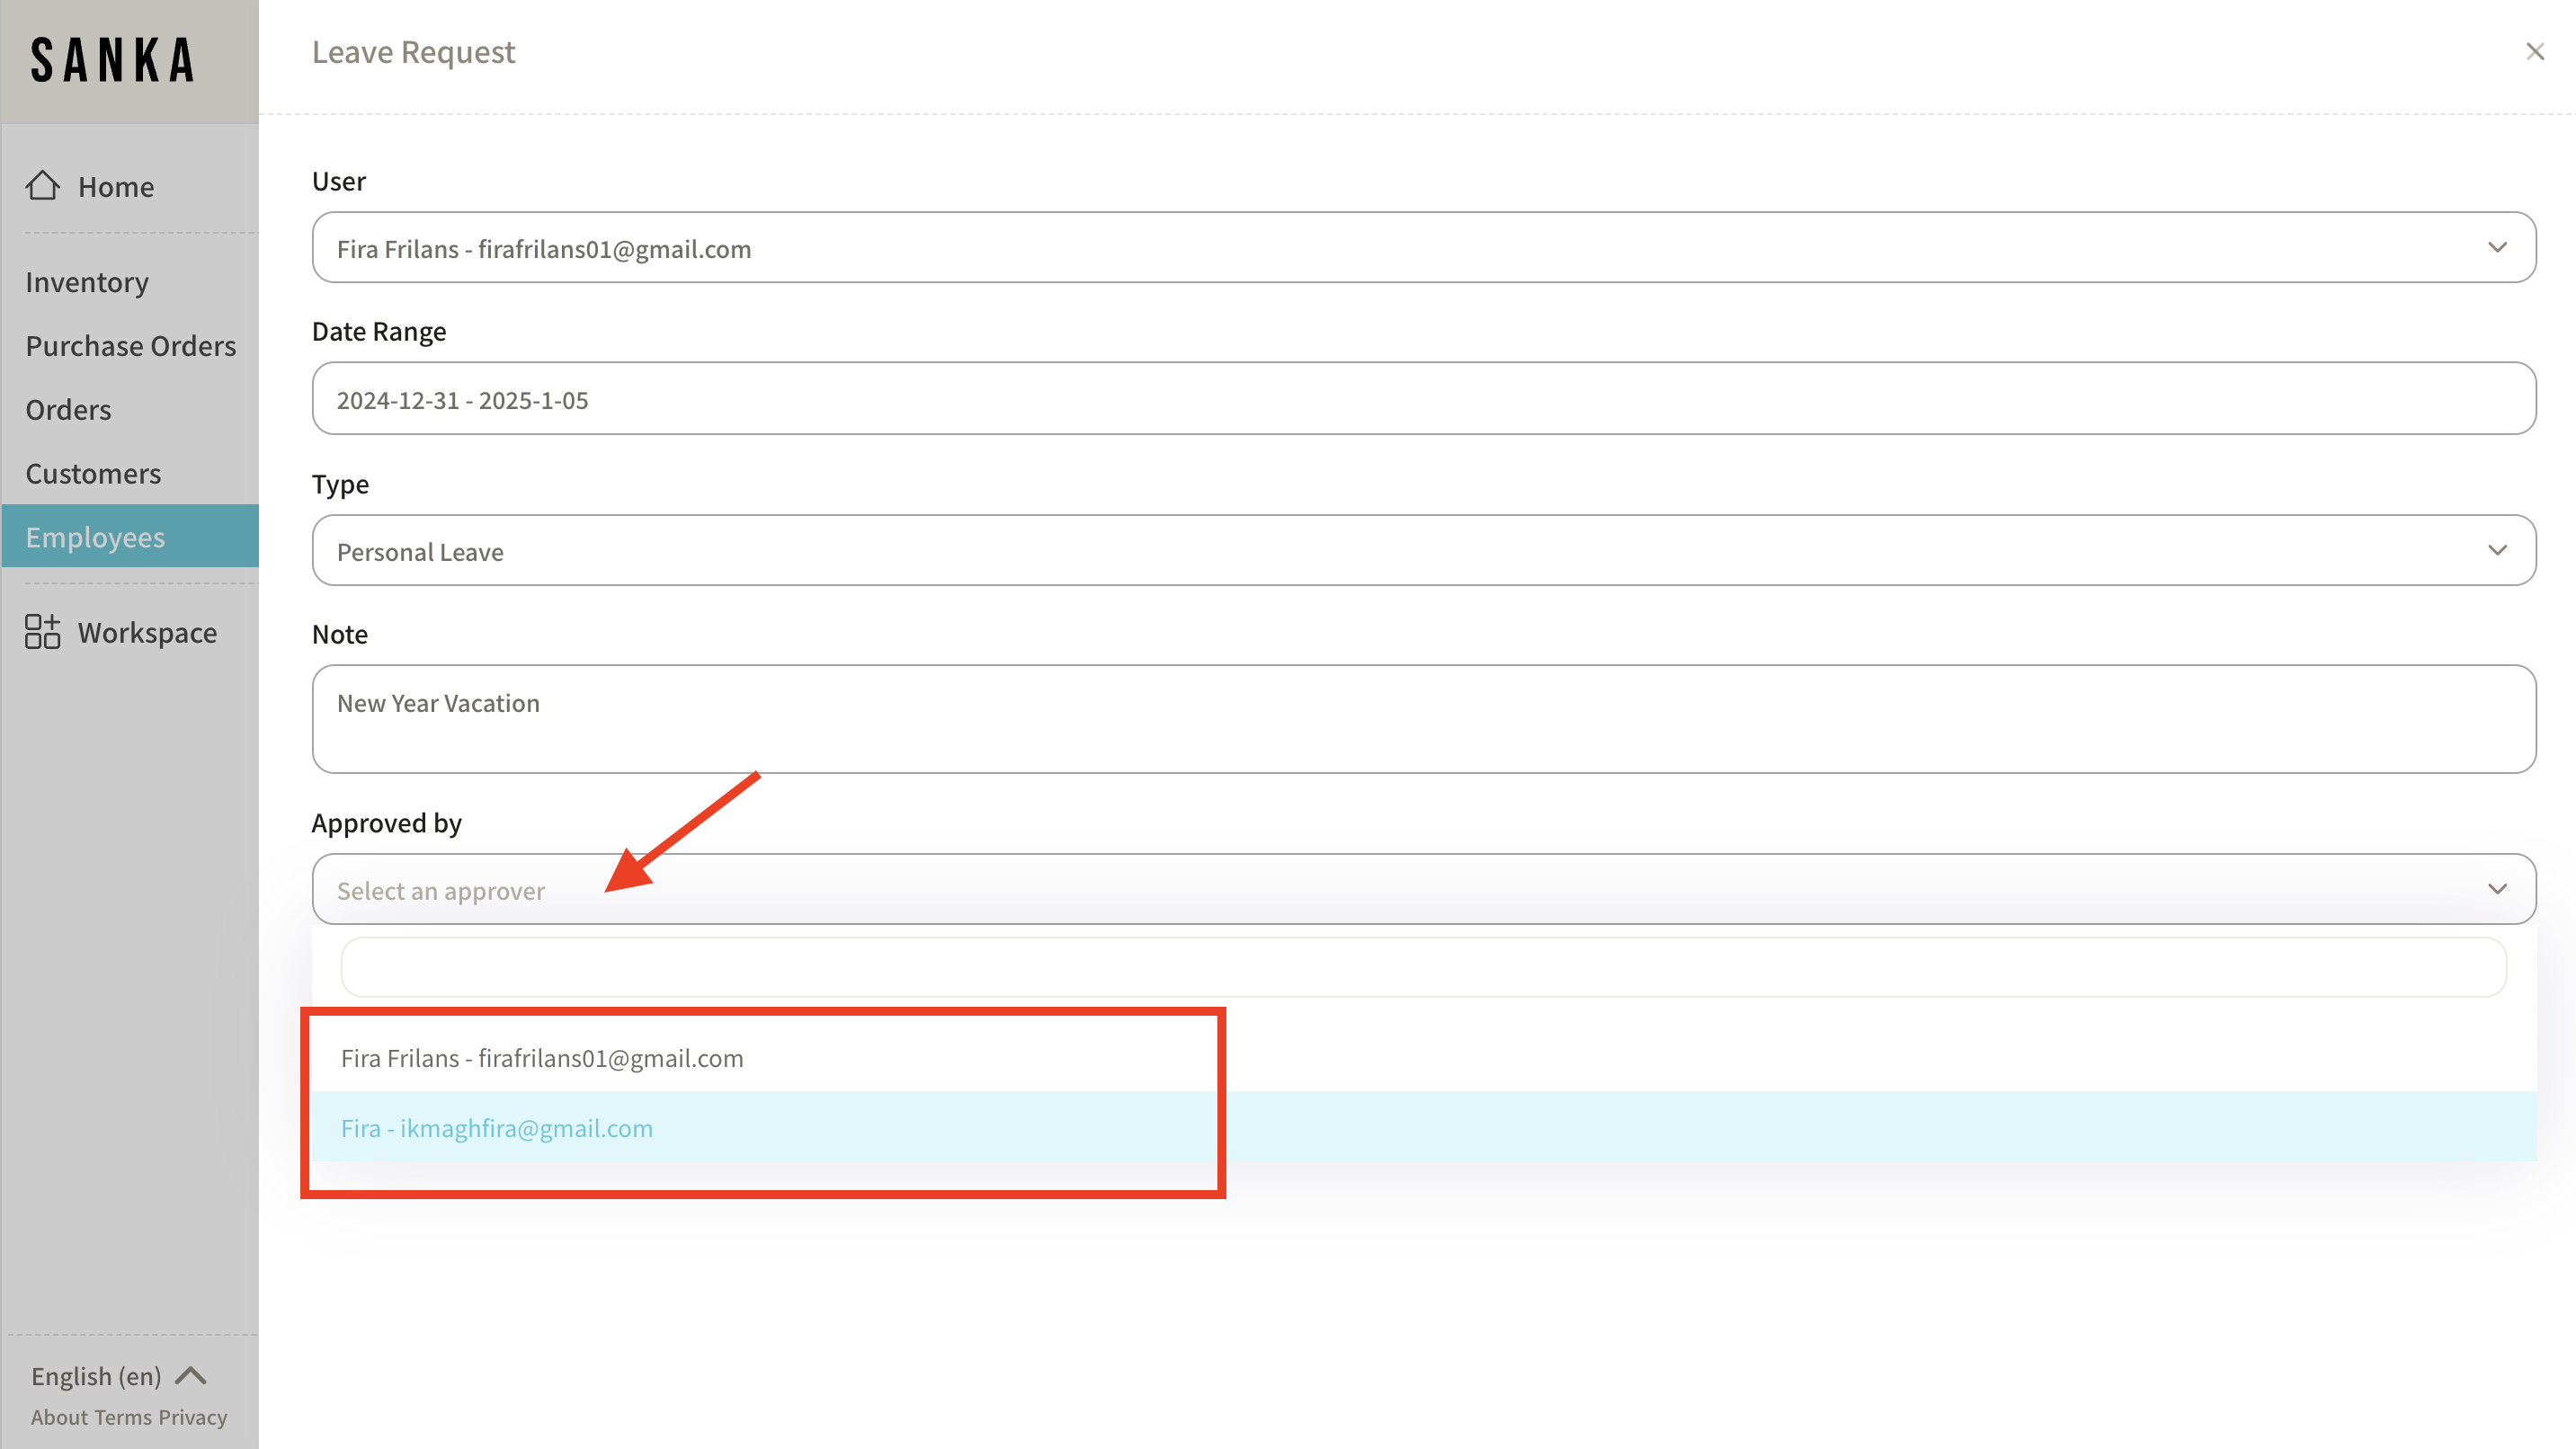Screen dimensions: 2576x1449
Task: Choose ikmaghfira@gmail.com as approver
Action: coord(497,1128)
